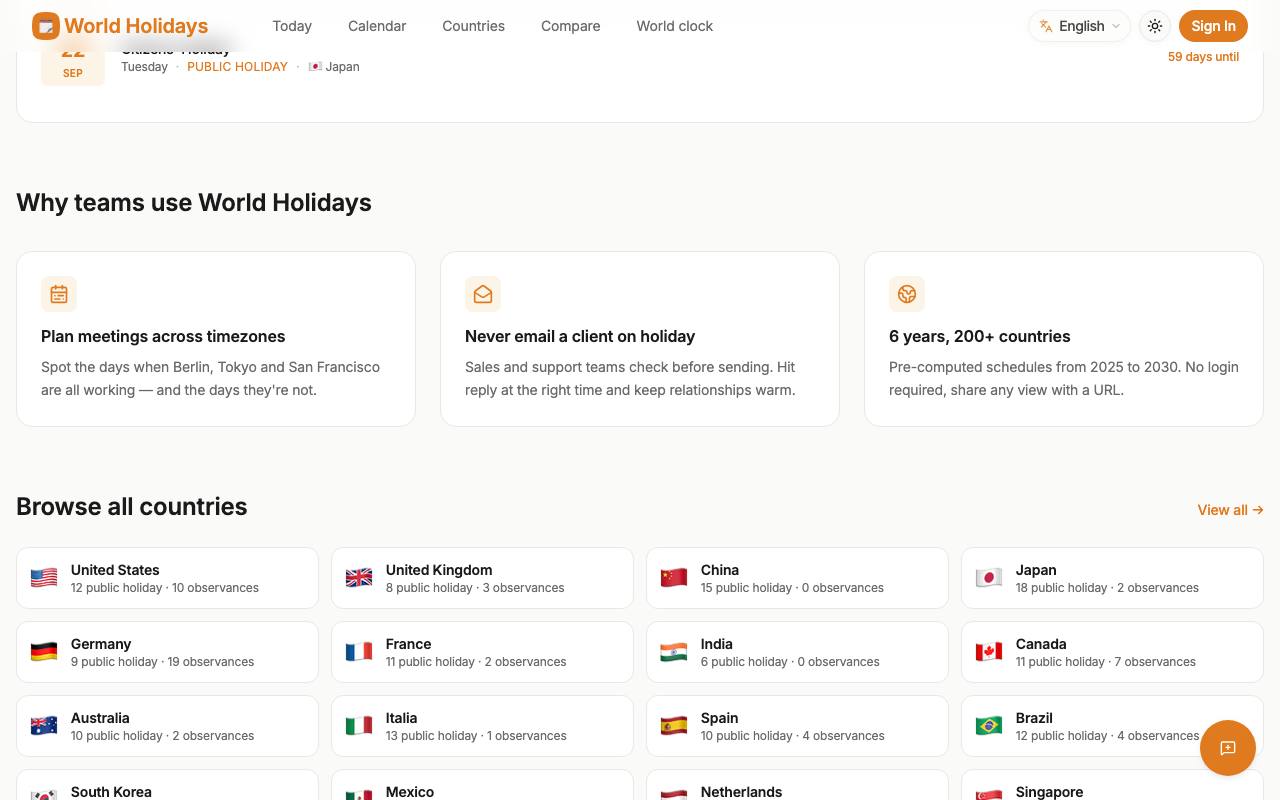Click the translate icon in language selector
Viewport: 1280px width, 800px height.
(x=1046, y=26)
